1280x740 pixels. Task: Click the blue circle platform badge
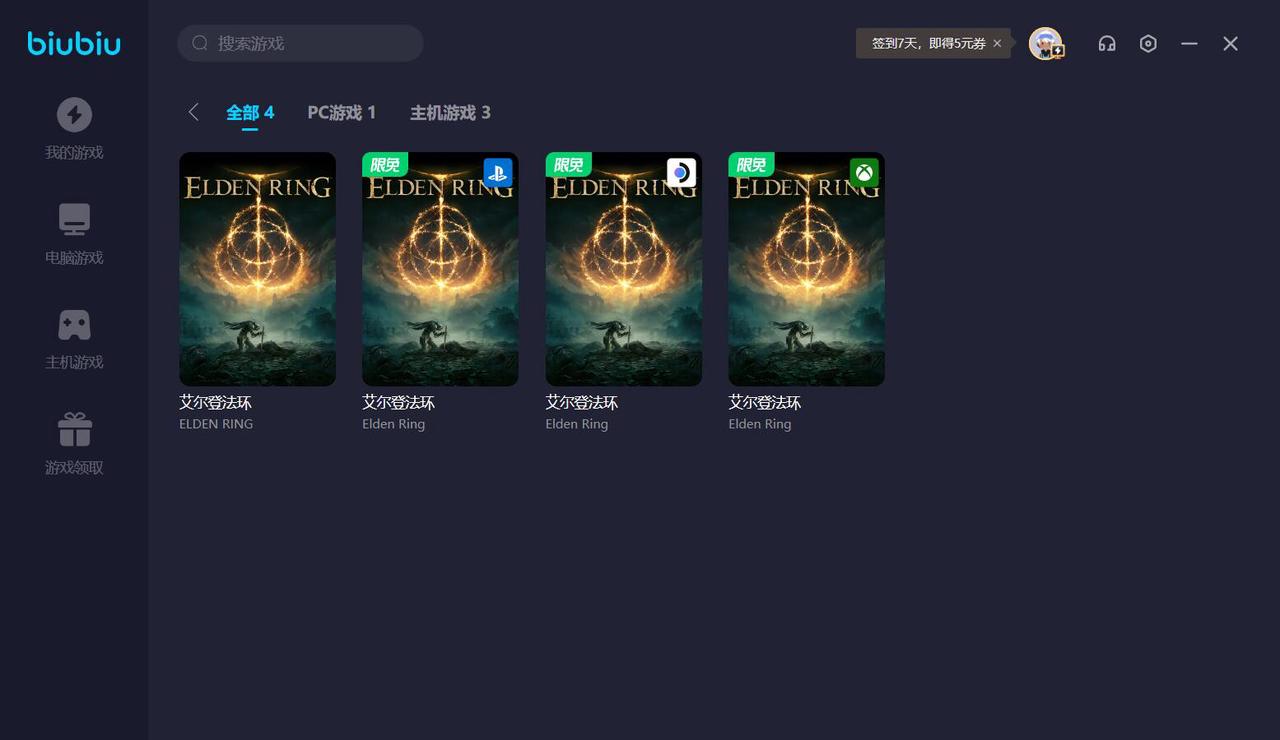tap(681, 173)
